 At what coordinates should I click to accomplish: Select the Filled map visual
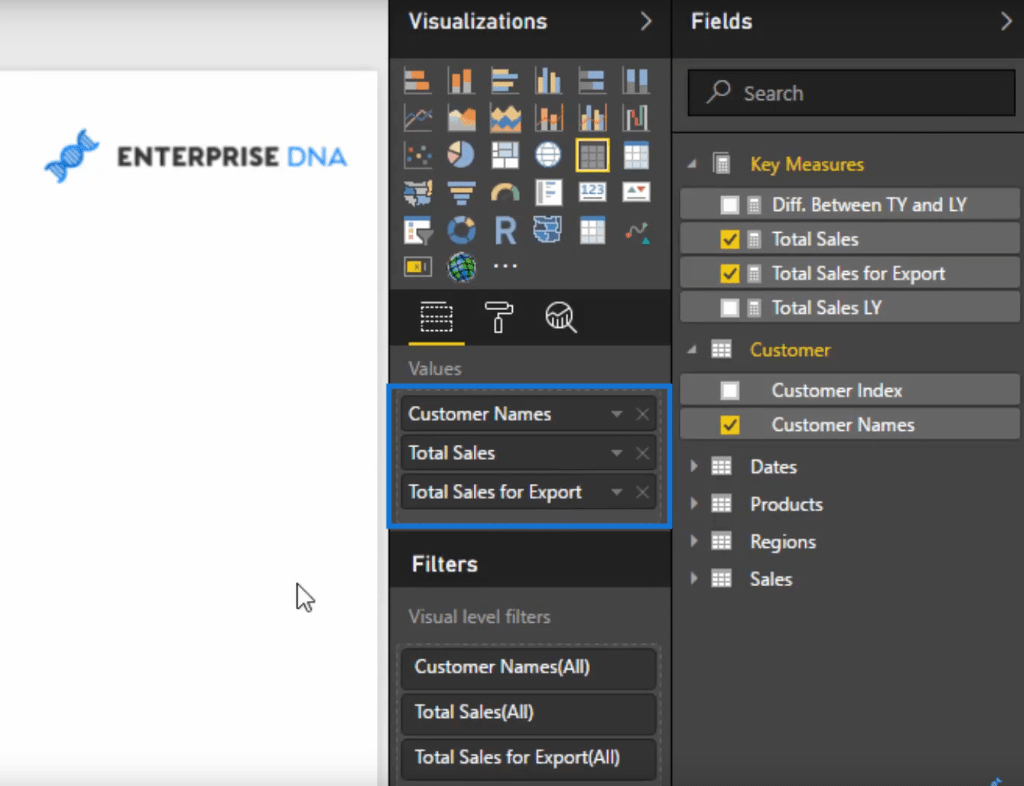click(417, 193)
